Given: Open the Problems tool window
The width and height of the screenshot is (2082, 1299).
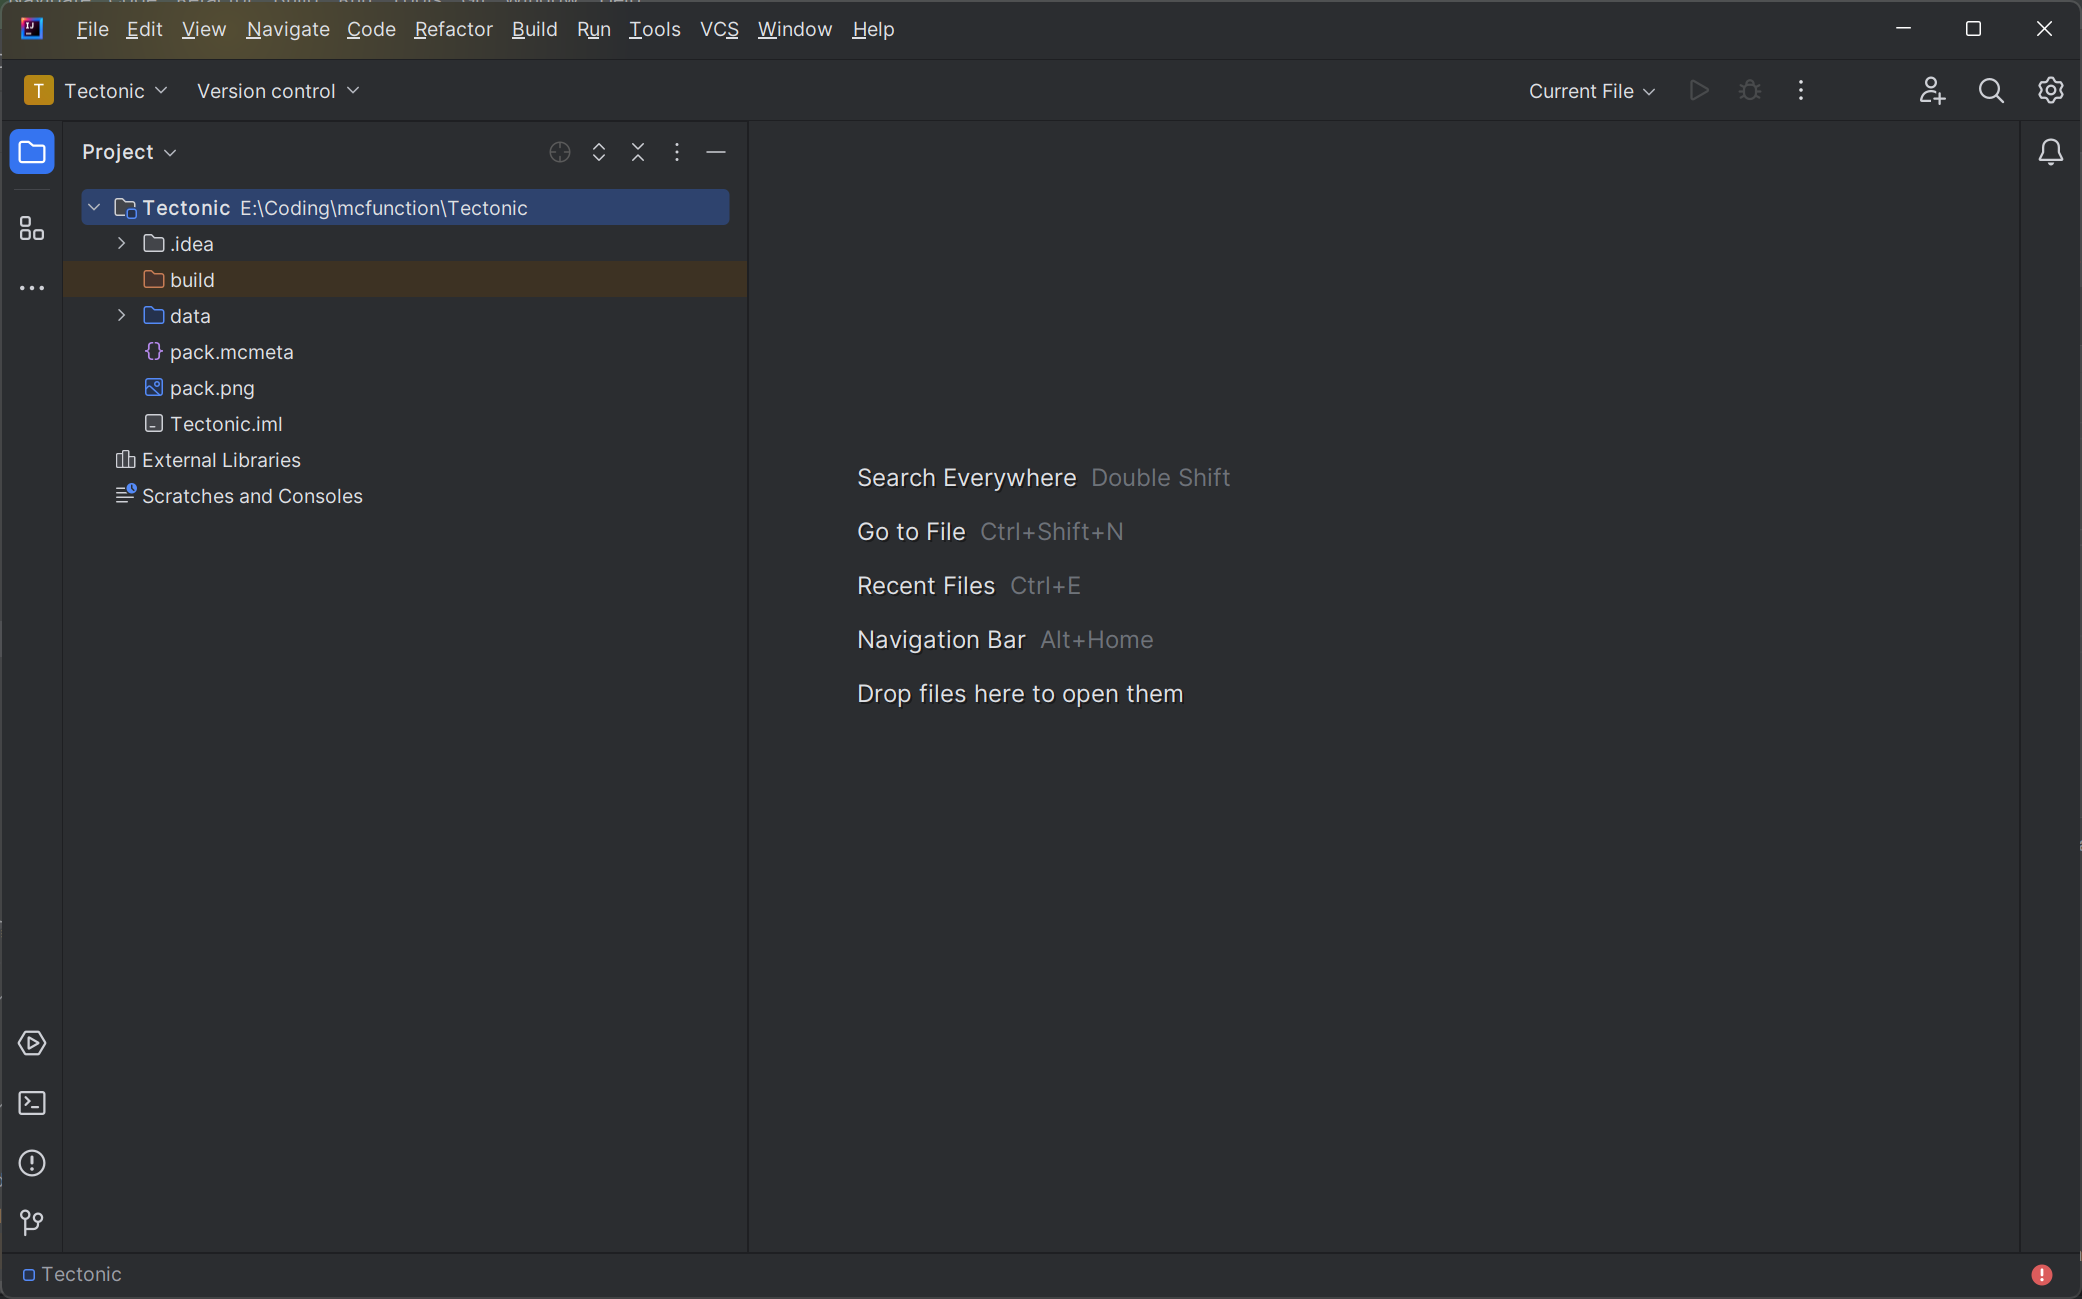Looking at the screenshot, I should coord(31,1163).
